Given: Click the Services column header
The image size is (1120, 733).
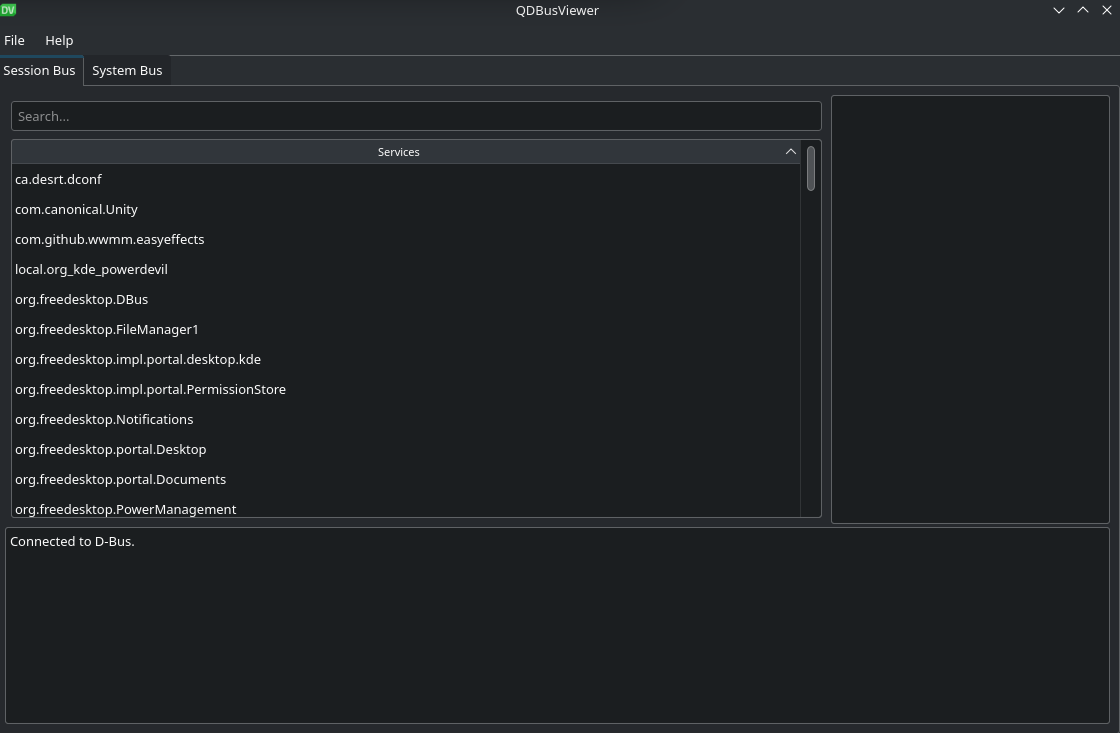Looking at the screenshot, I should pos(398,152).
